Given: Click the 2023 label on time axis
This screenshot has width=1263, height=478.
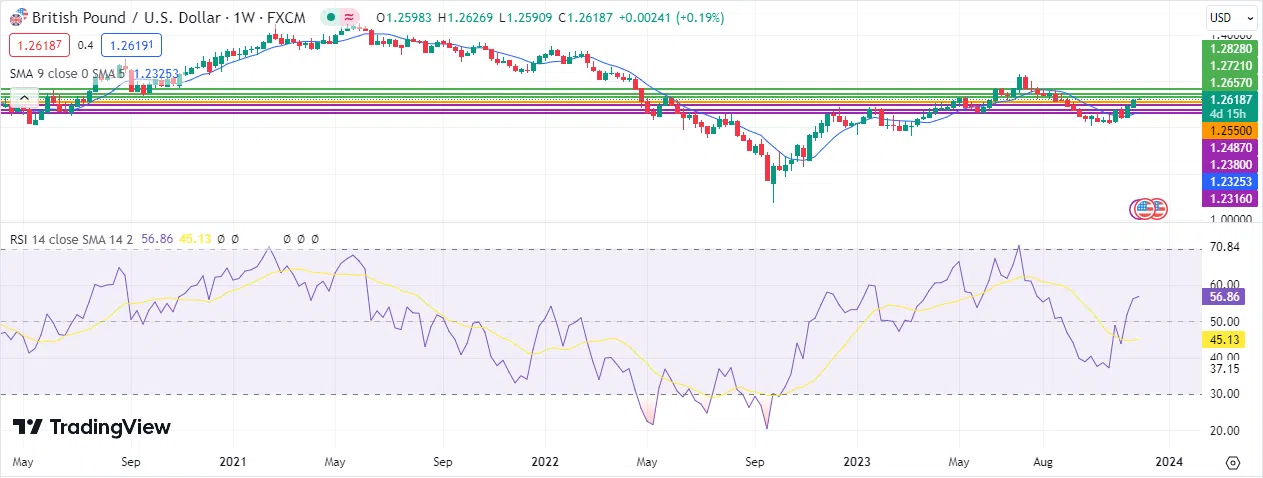Looking at the screenshot, I should (856, 463).
